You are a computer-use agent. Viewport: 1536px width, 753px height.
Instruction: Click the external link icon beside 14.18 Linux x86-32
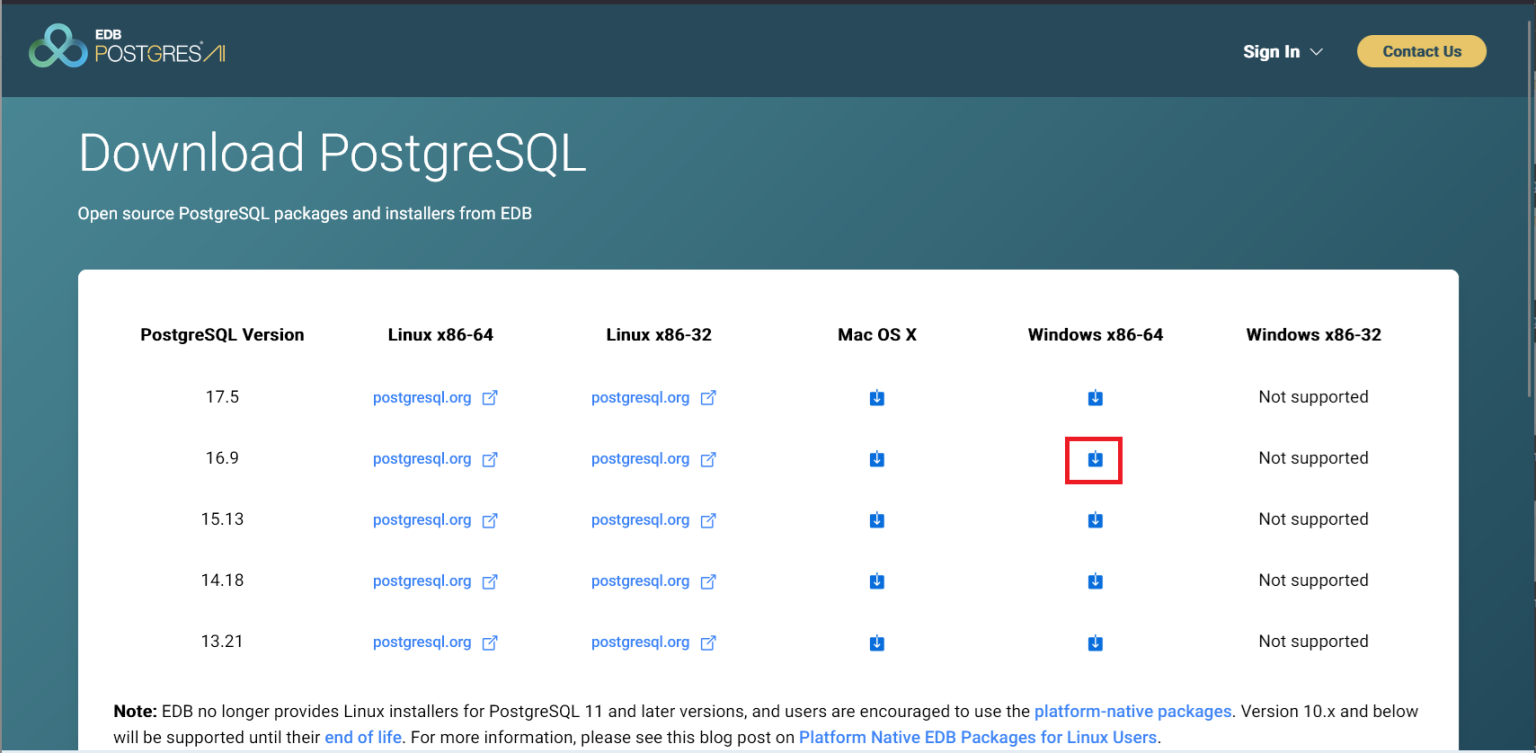click(x=708, y=581)
